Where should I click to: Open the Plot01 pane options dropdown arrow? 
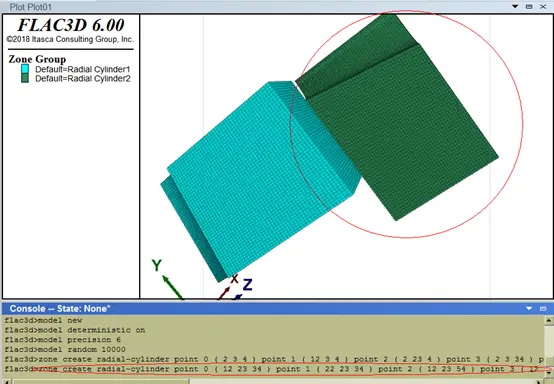pos(515,6)
